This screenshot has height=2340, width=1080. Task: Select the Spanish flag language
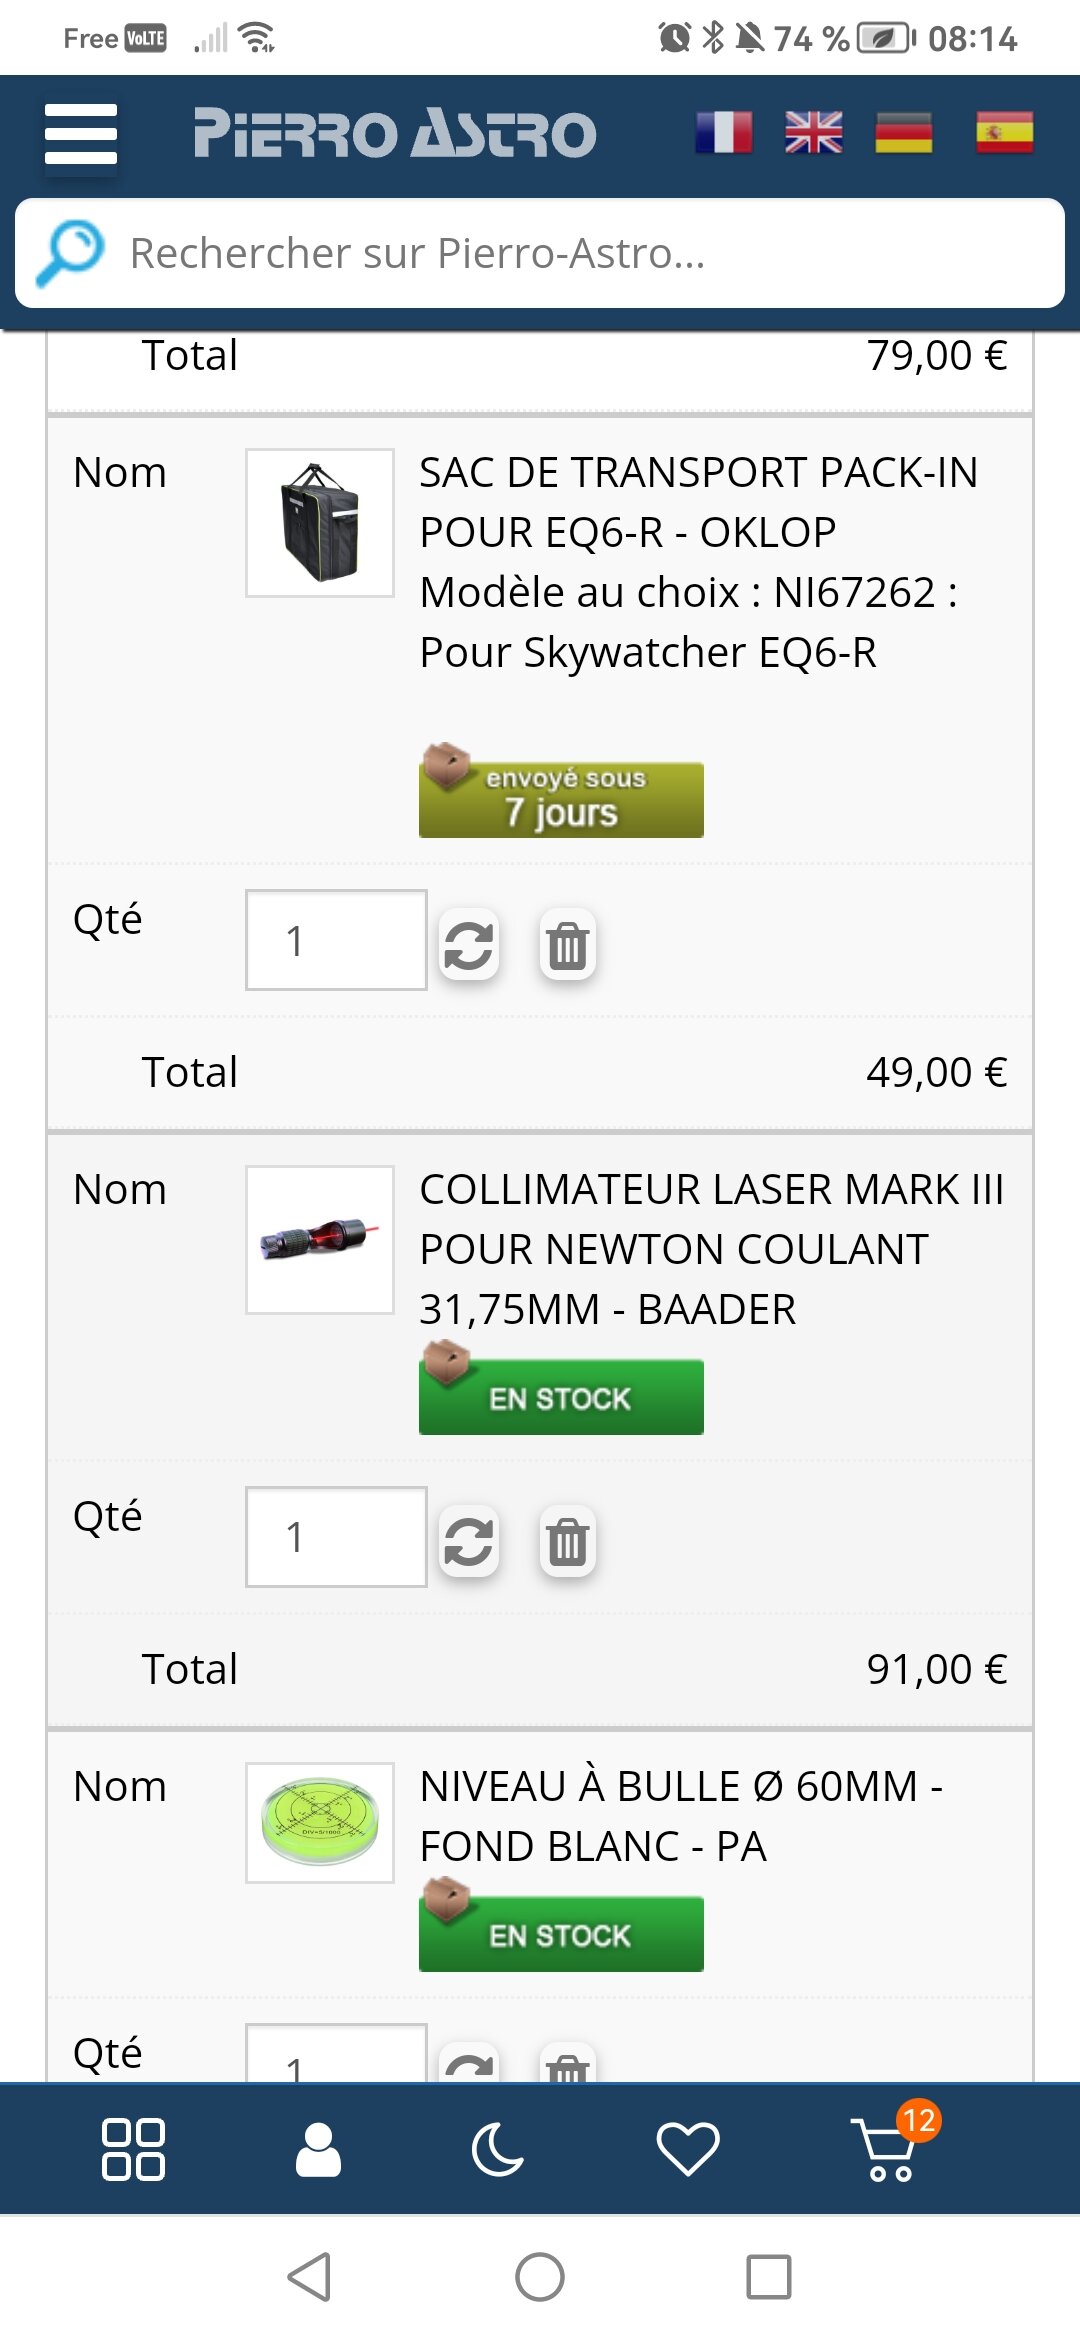[x=1004, y=133]
